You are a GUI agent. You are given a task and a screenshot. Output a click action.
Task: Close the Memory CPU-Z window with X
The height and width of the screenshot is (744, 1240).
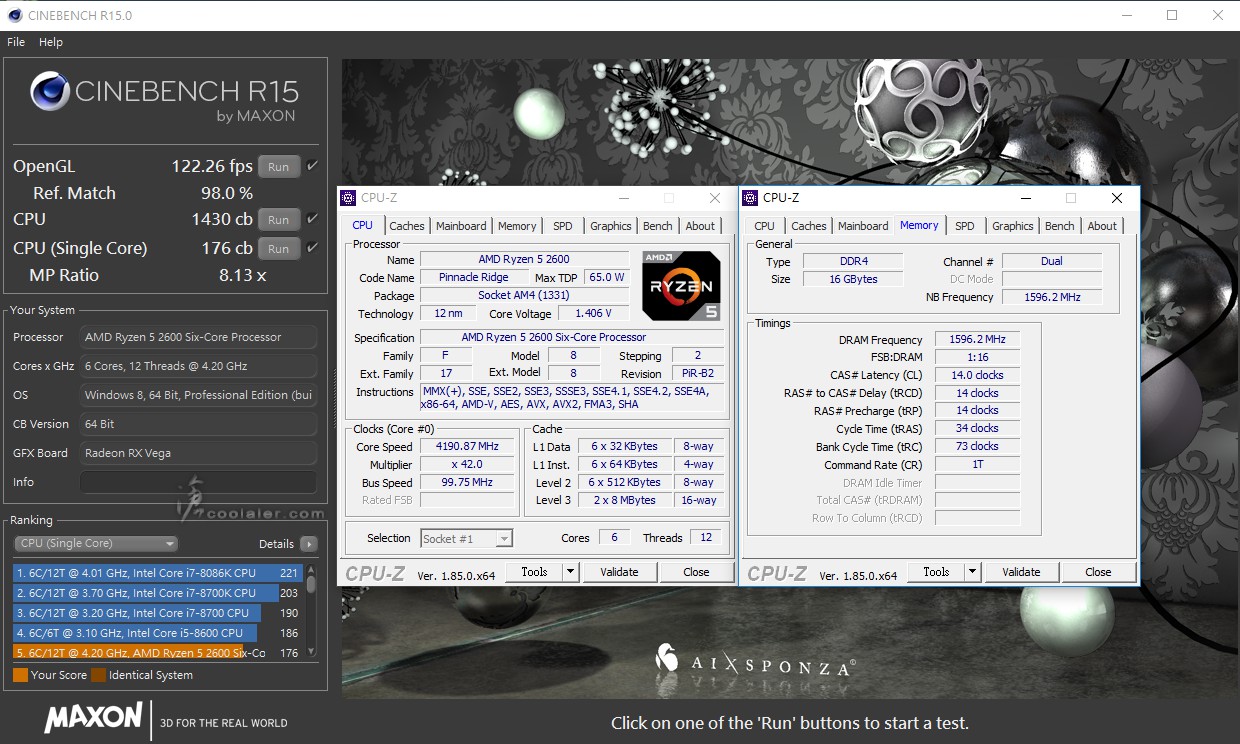(x=1117, y=198)
